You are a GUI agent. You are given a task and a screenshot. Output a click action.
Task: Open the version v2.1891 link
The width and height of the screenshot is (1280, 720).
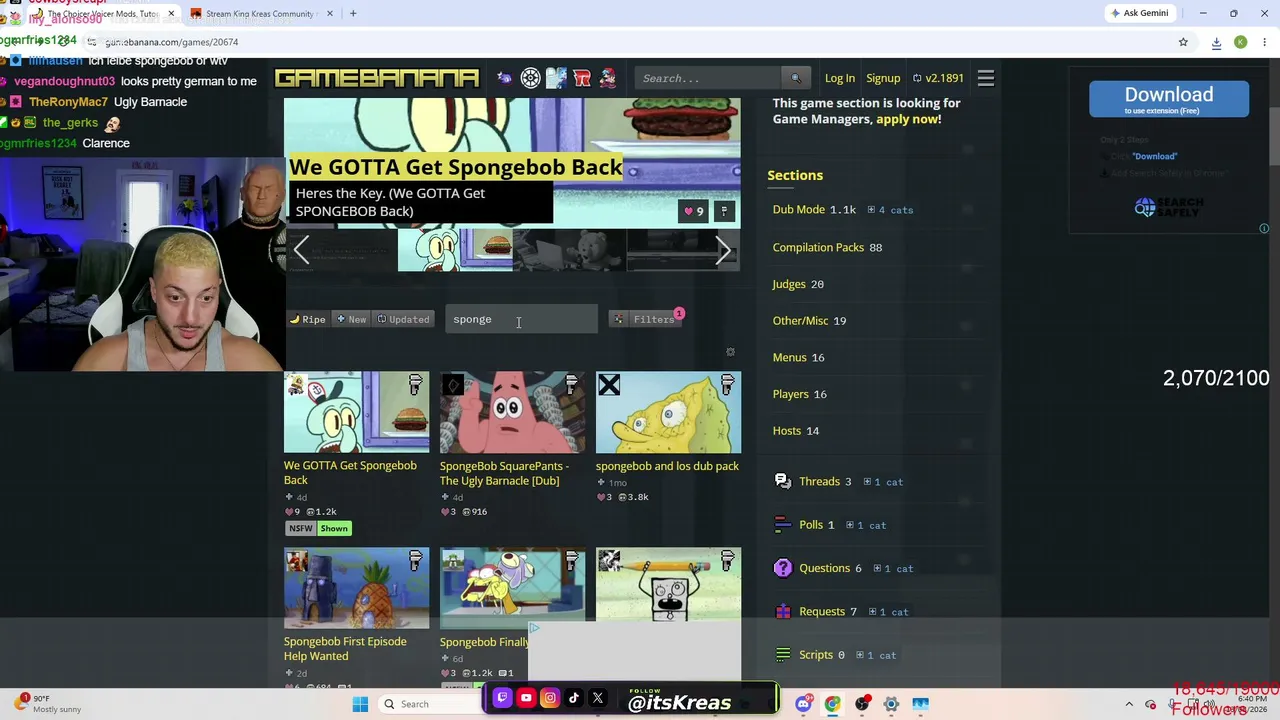tap(938, 78)
